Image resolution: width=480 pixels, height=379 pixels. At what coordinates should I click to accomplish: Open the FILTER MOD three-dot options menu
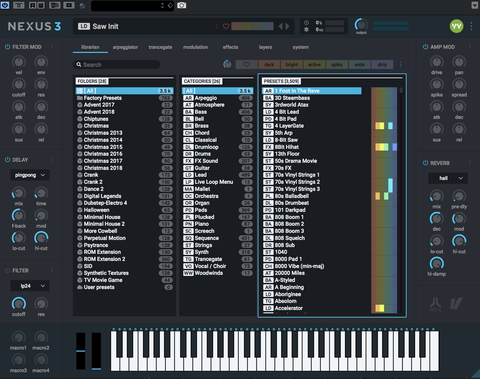52,47
